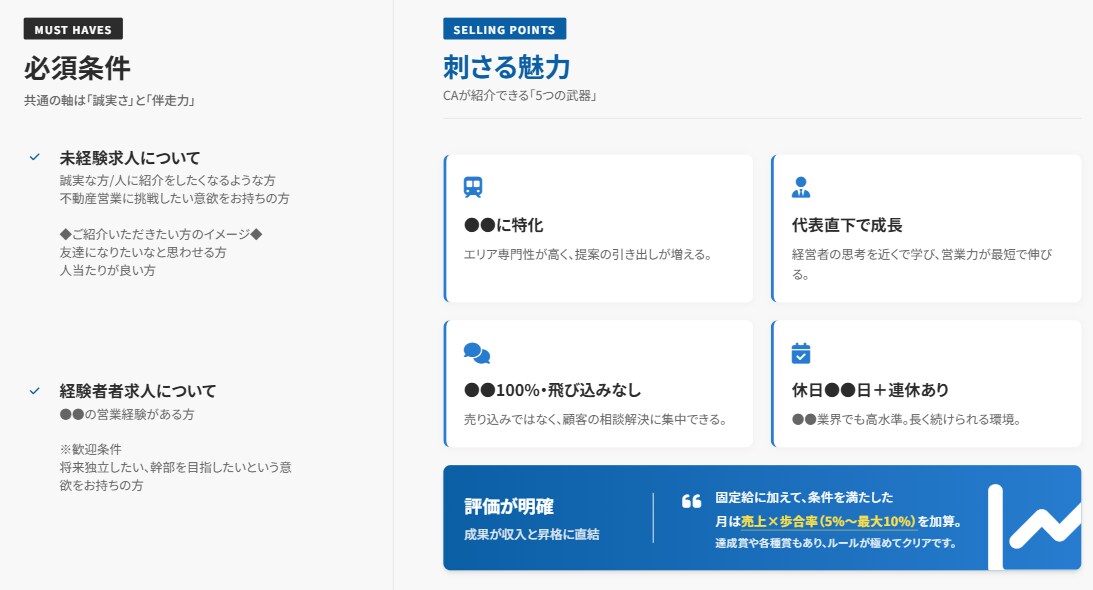Image resolution: width=1093 pixels, height=590 pixels.
Task: Click the line ●●の営業経験がある方
Action: coord(127,414)
